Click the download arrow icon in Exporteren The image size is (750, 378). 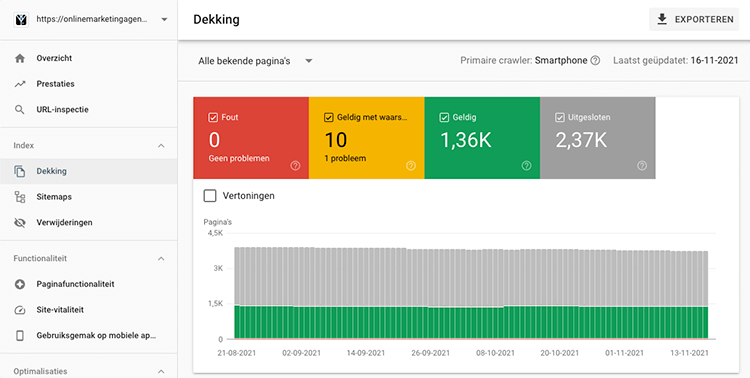coord(662,19)
